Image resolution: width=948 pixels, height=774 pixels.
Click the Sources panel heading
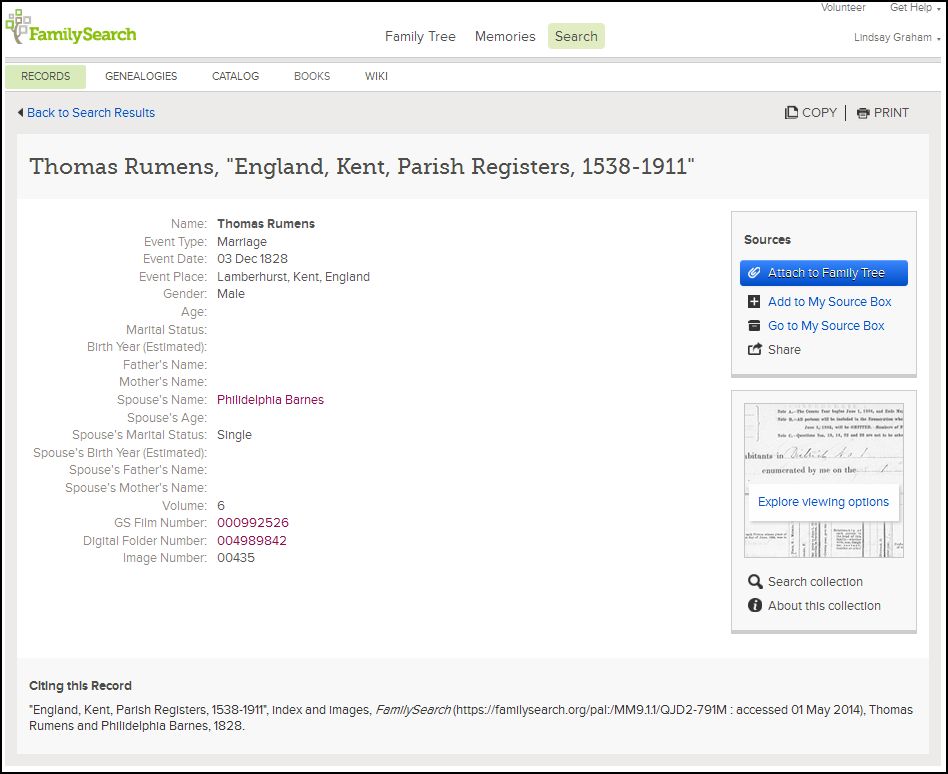[x=767, y=239]
